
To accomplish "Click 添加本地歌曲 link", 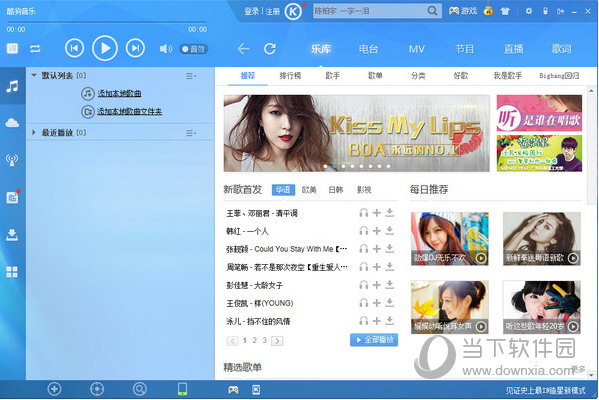I will (x=119, y=93).
